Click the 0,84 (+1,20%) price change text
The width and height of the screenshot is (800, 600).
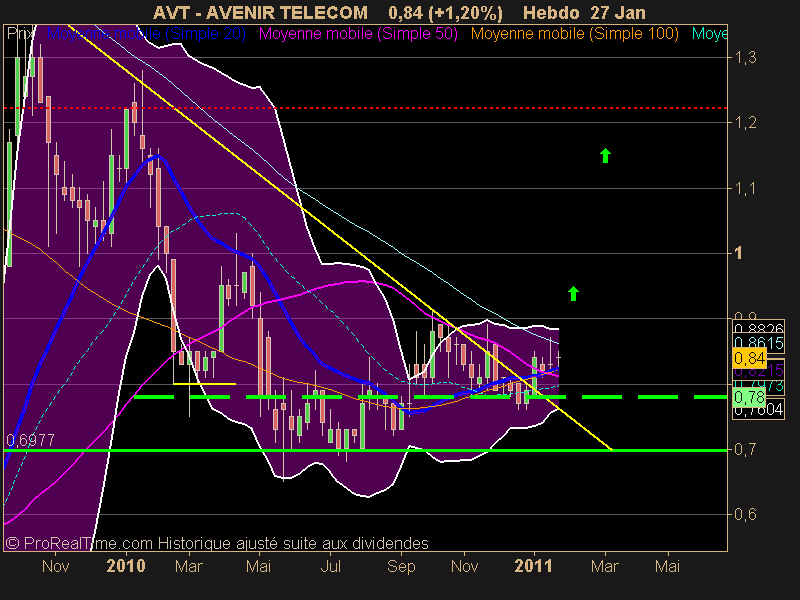[x=445, y=13]
